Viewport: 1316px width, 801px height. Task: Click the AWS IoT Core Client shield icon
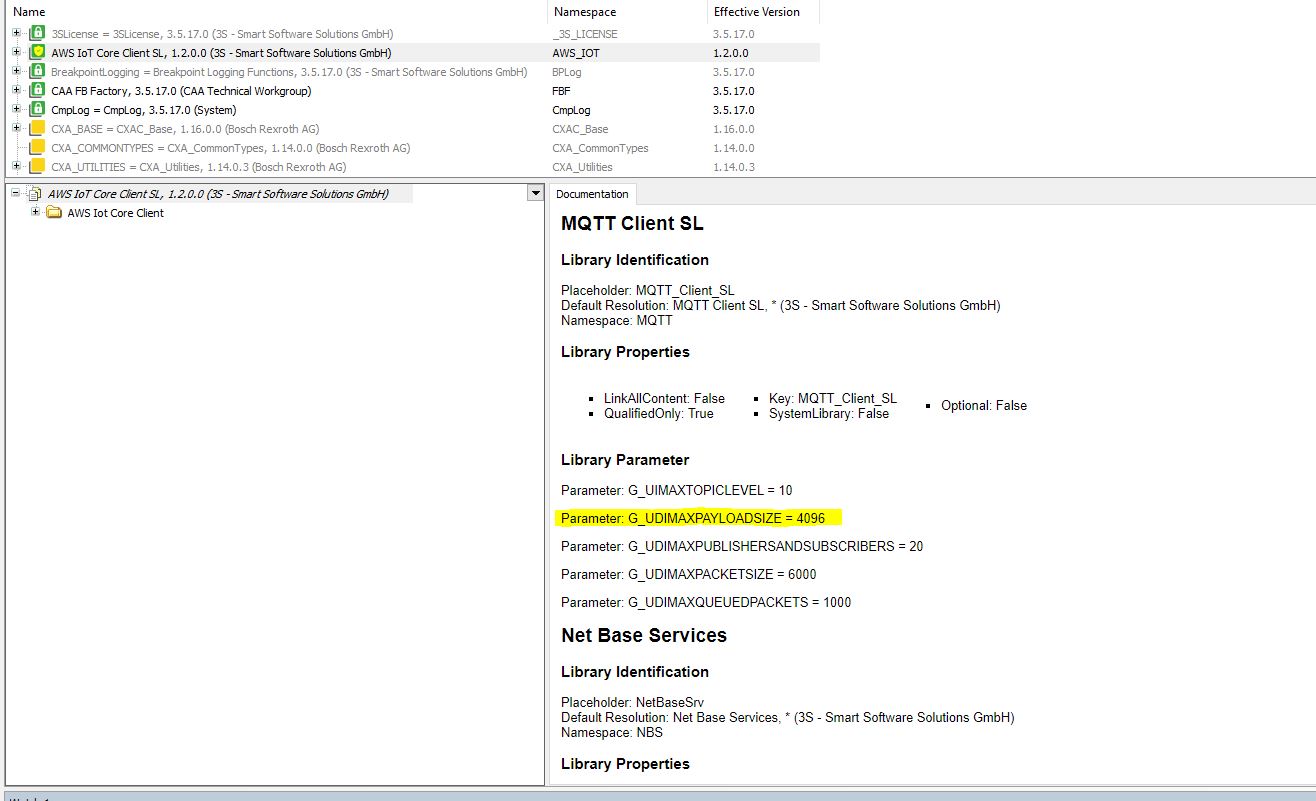click(38, 53)
